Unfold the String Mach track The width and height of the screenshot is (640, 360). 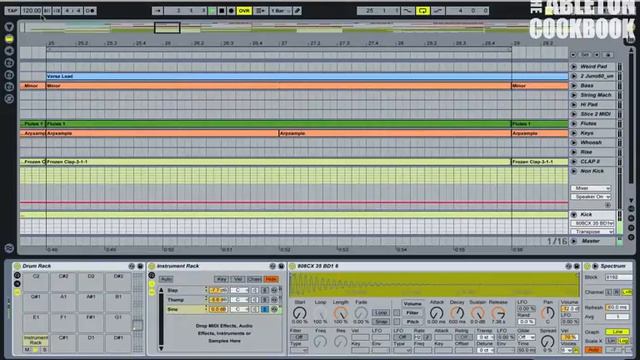[x=573, y=95]
